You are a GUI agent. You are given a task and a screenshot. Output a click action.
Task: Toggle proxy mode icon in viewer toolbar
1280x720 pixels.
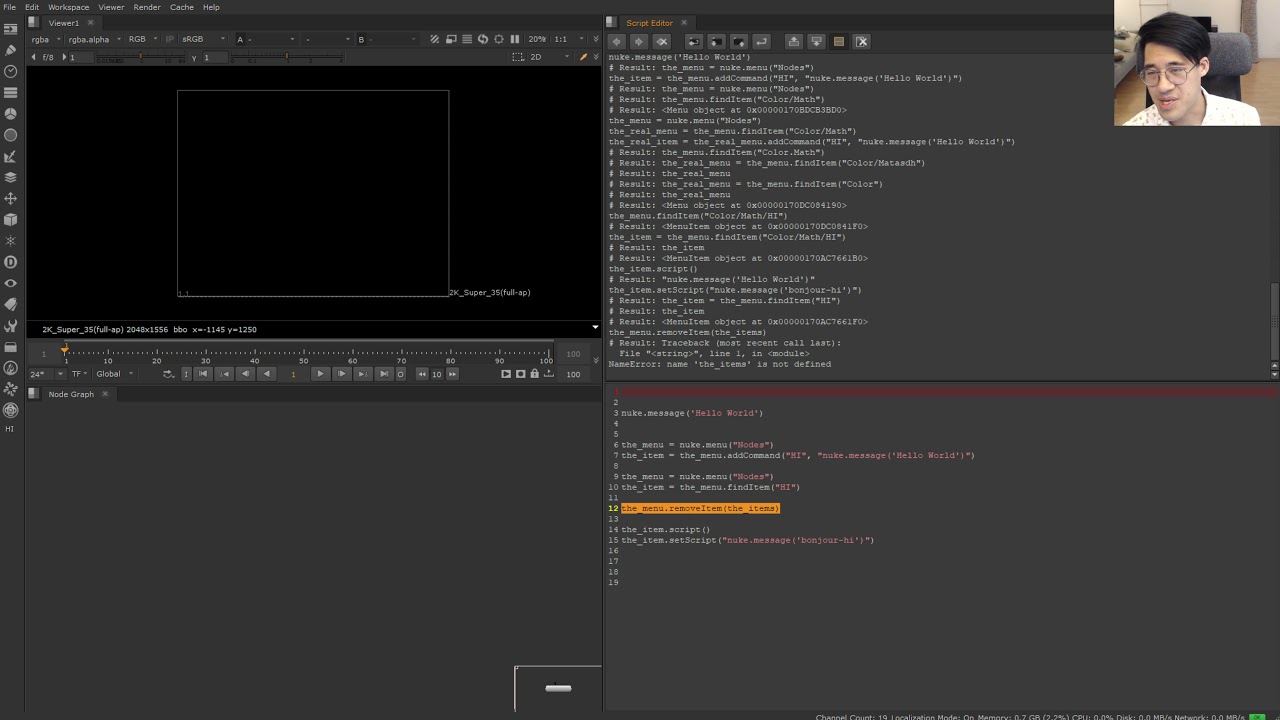coord(451,39)
